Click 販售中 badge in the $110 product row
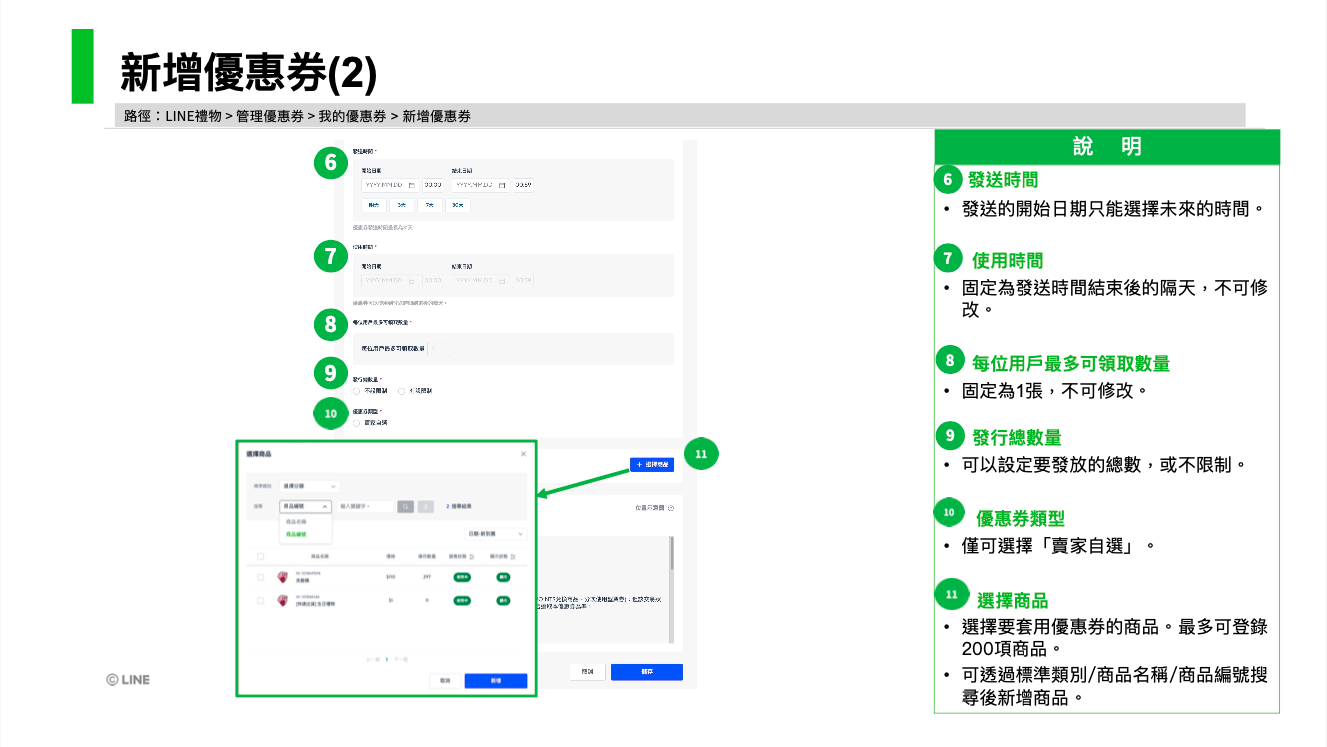1327x747 pixels. point(462,577)
